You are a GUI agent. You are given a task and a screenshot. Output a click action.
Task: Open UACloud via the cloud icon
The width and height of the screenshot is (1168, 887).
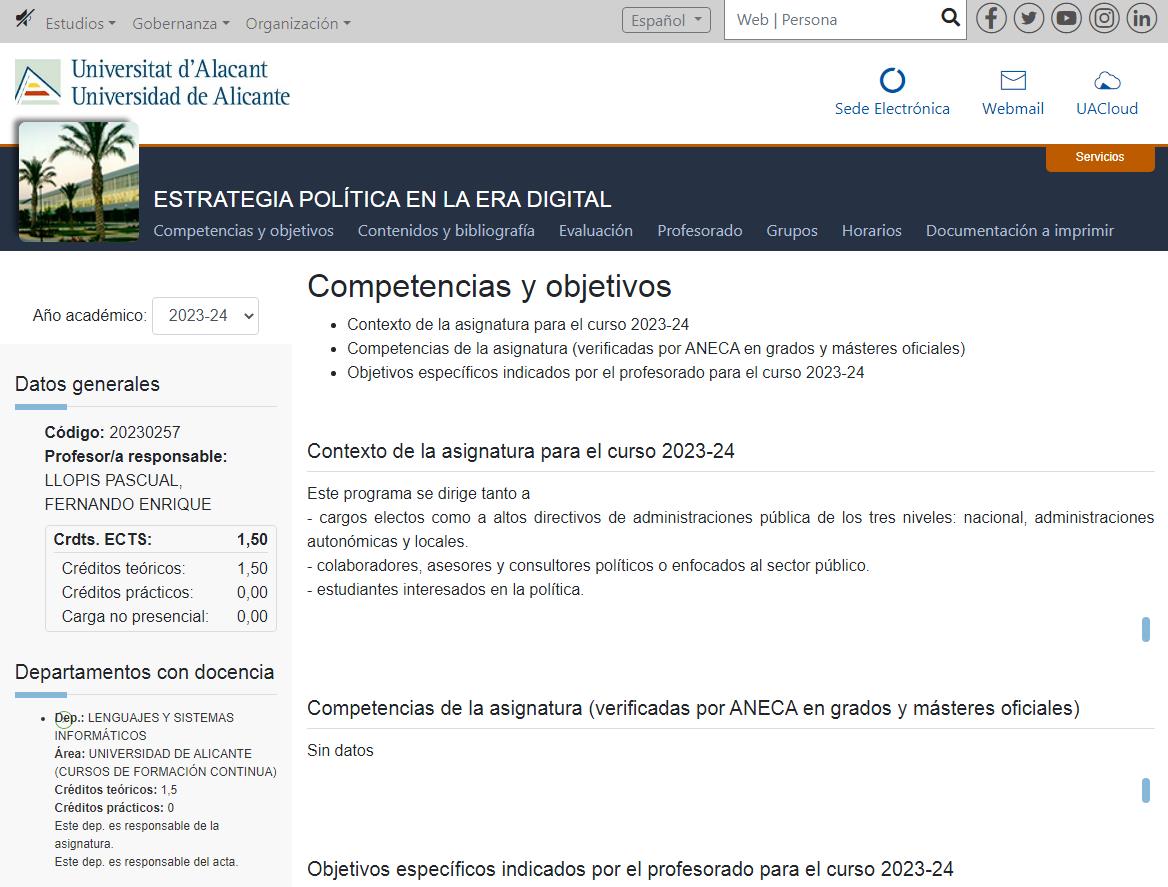[x=1106, y=82]
